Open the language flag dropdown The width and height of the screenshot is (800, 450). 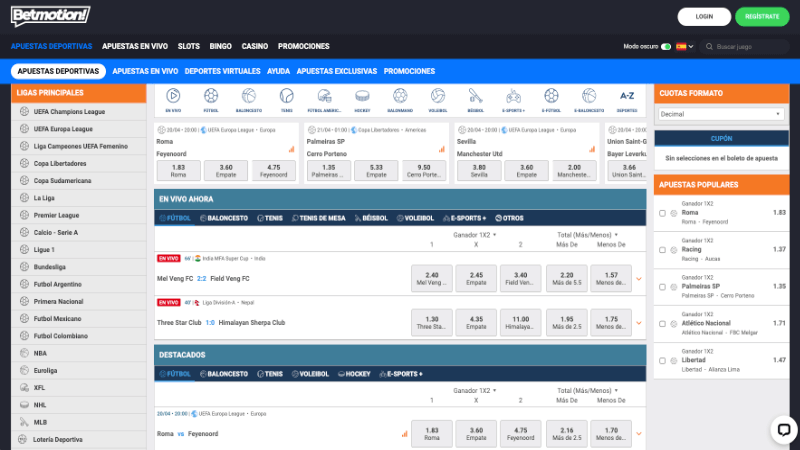point(685,46)
